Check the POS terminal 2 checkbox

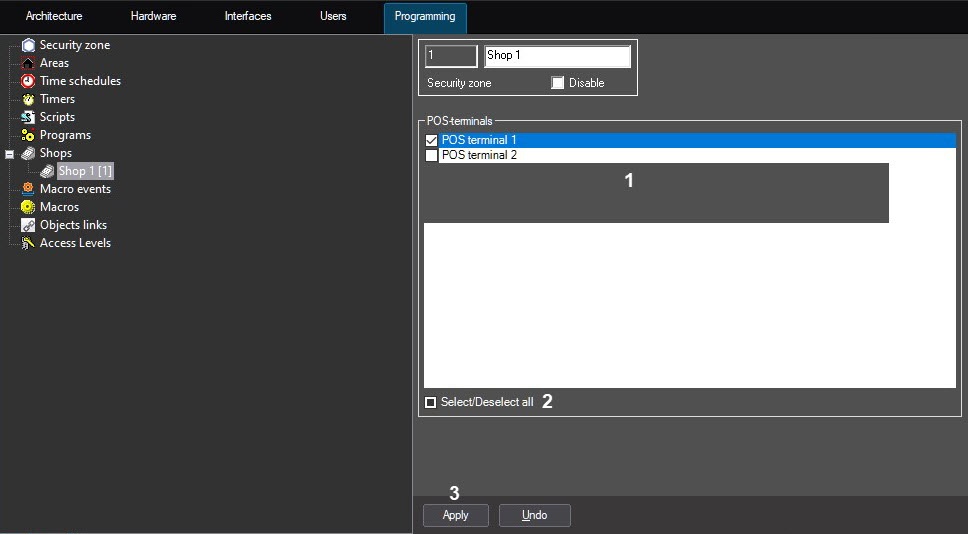pos(432,156)
